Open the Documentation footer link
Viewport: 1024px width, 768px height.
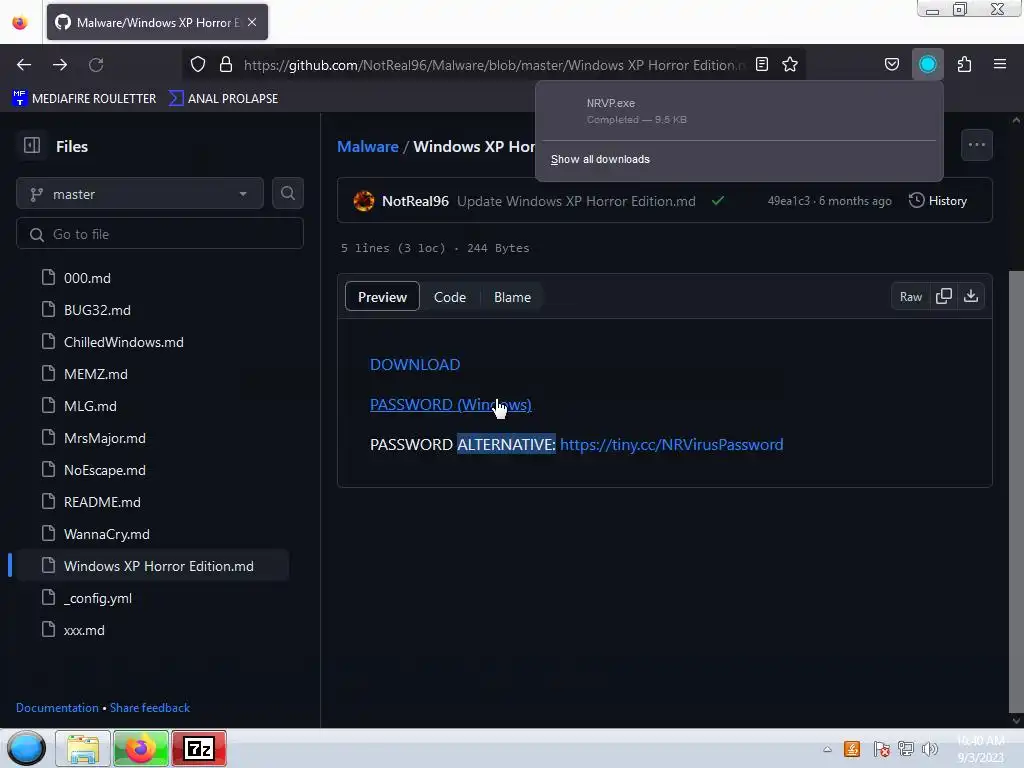point(57,707)
